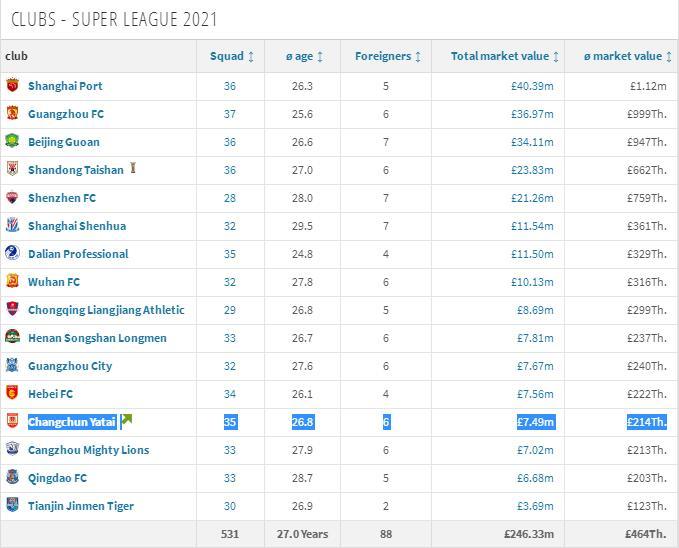Open the highlighted Changchun Yatai link

[72, 422]
